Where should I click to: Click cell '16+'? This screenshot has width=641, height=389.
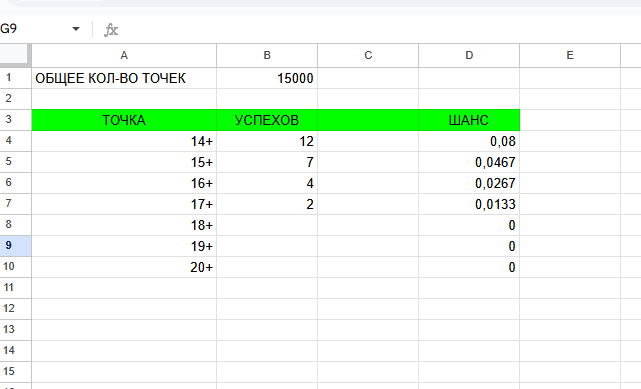pyautogui.click(x=124, y=183)
